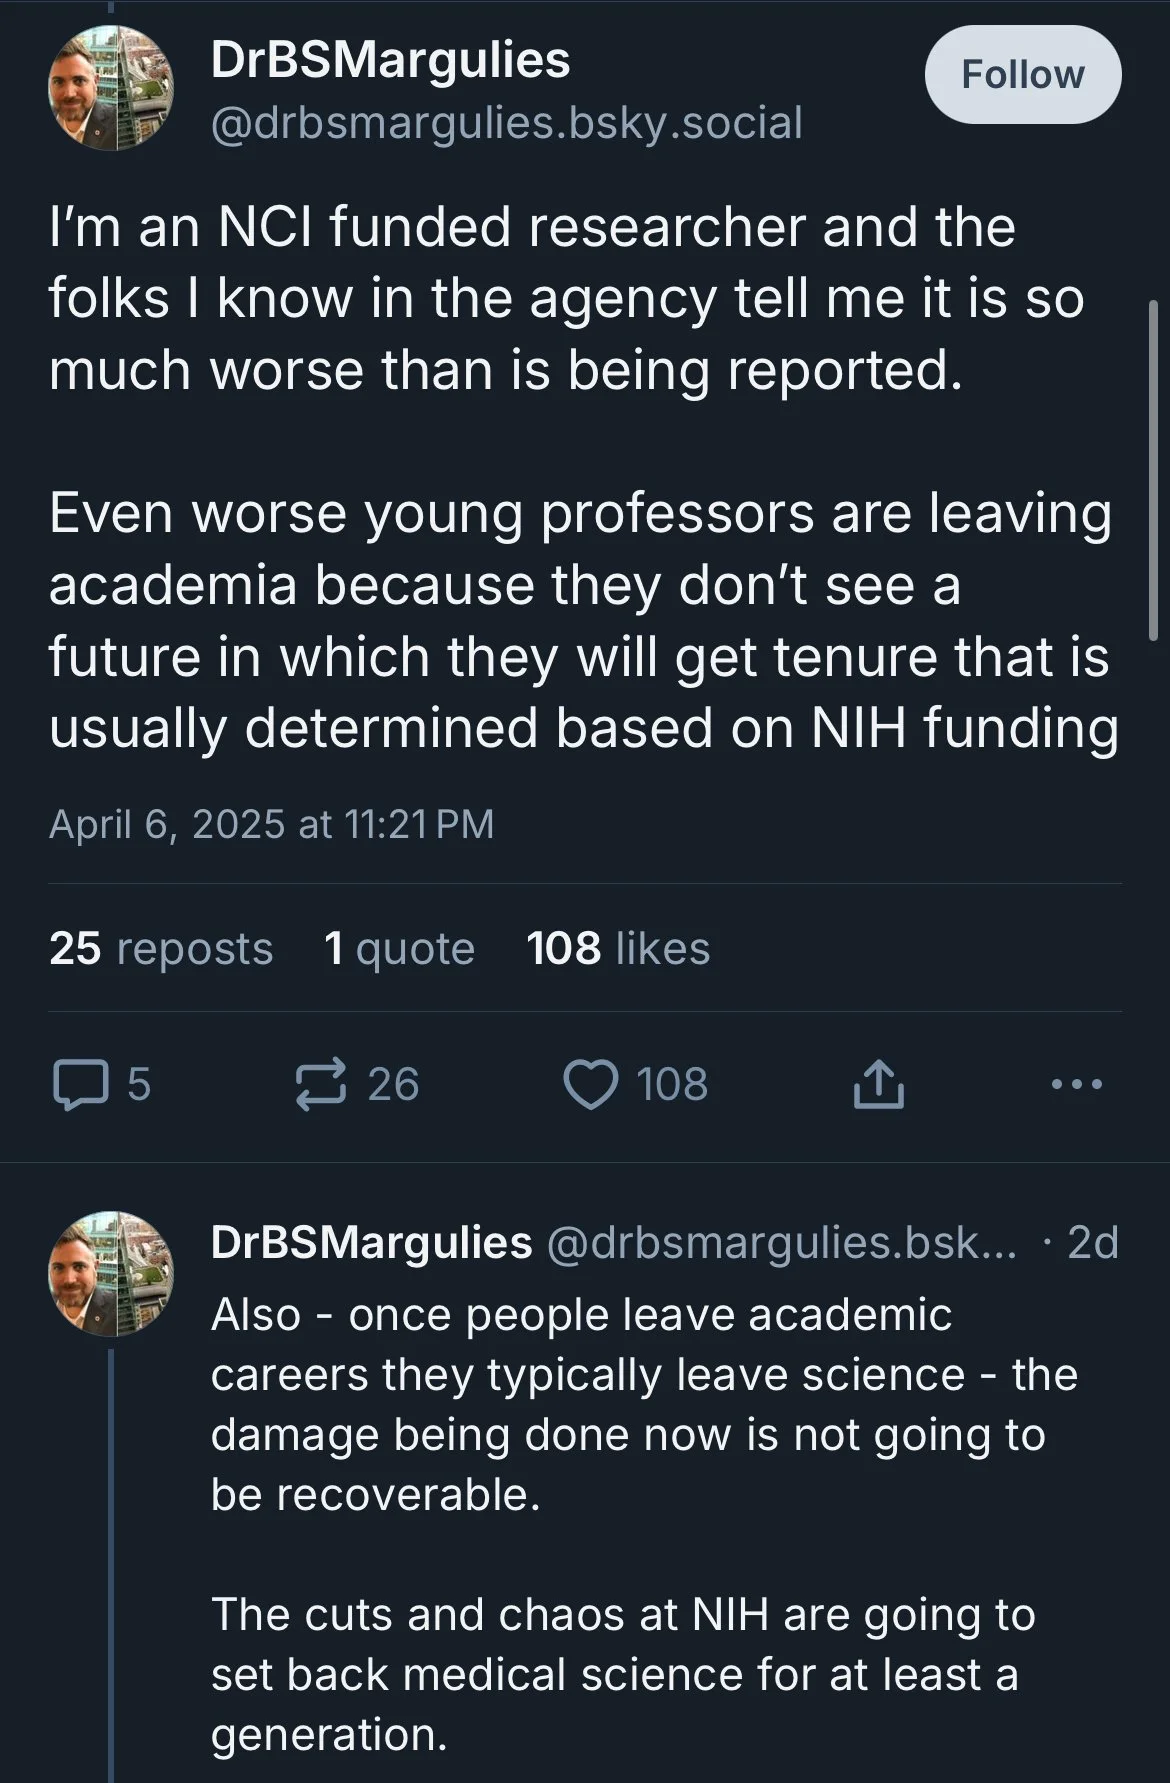This screenshot has height=1783, width=1170.
Task: Open the 2d reply timestamp
Action: [1092, 1243]
